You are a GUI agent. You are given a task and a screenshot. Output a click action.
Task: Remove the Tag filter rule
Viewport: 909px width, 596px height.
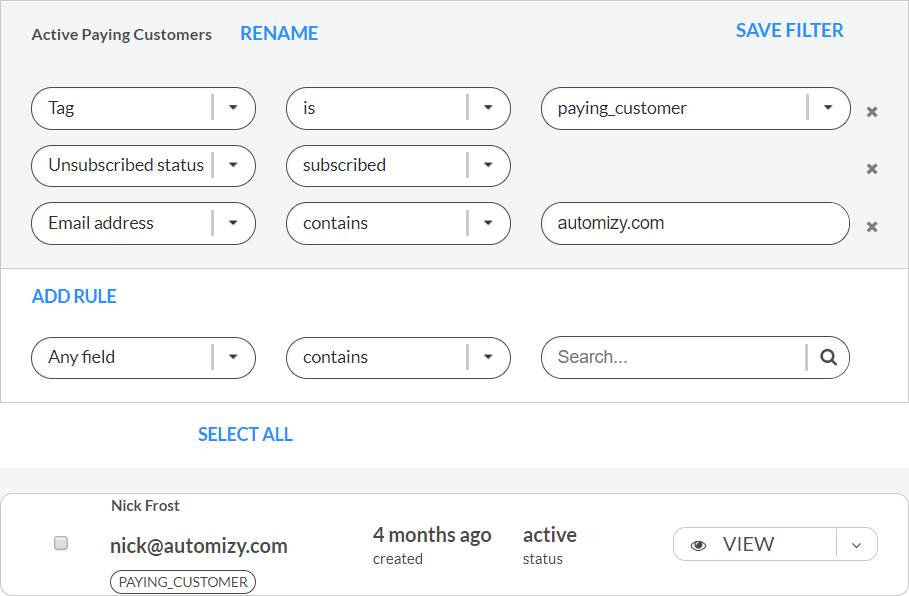click(871, 114)
